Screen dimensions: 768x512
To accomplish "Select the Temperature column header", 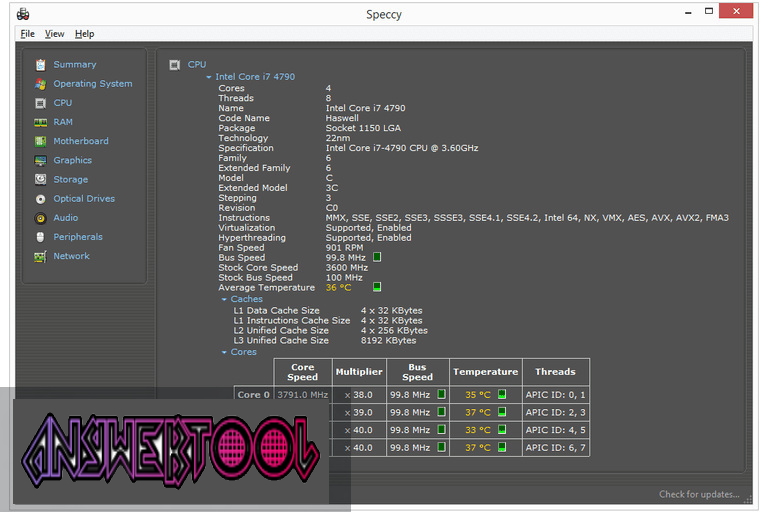I will 485,372.
